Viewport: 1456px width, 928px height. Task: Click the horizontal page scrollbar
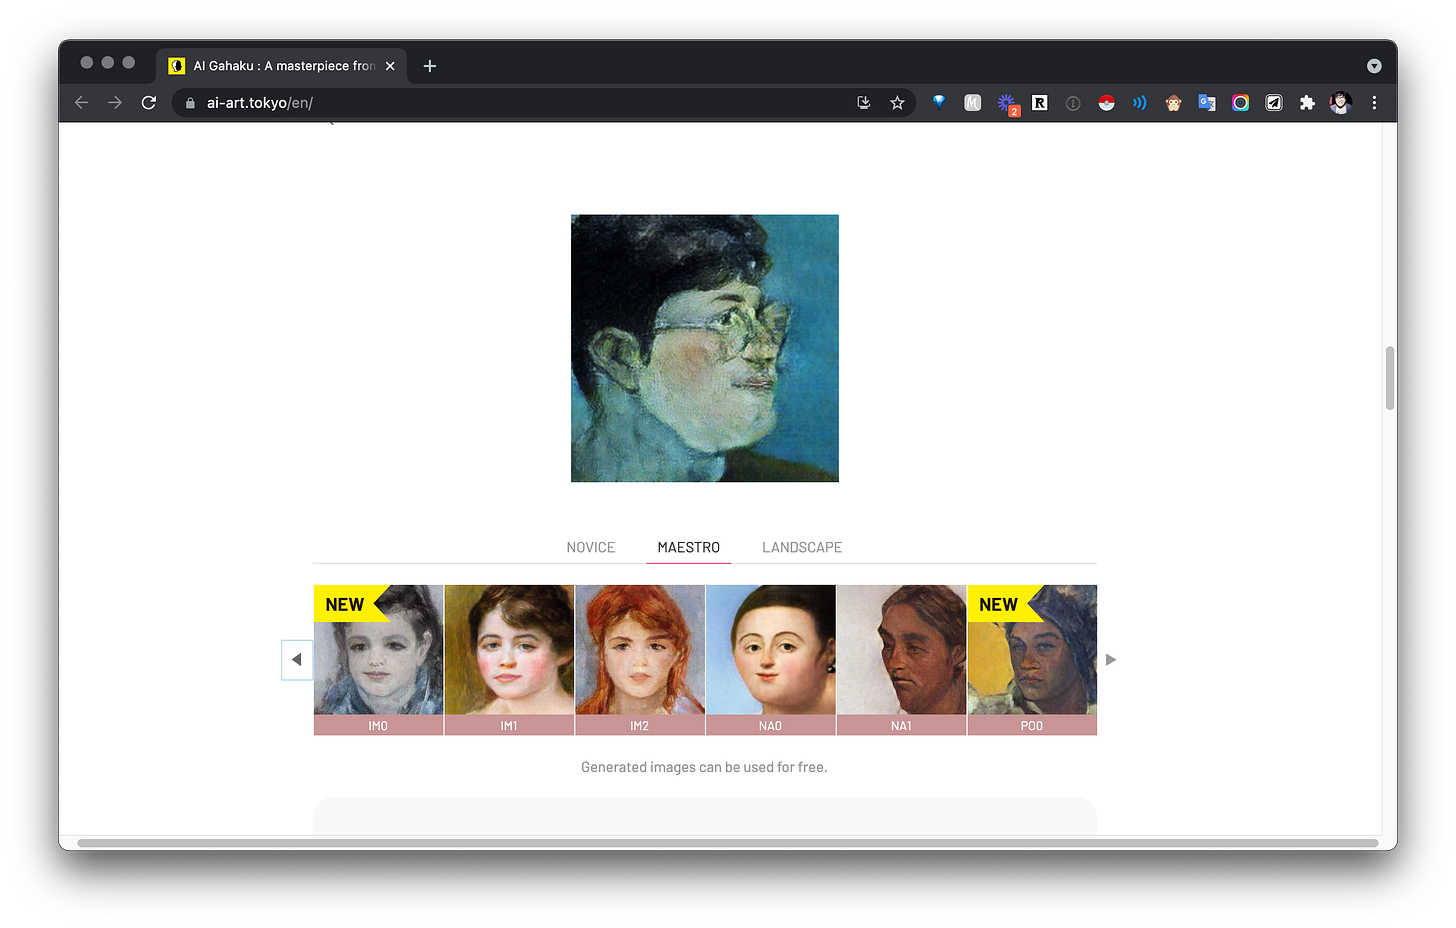pos(728,843)
